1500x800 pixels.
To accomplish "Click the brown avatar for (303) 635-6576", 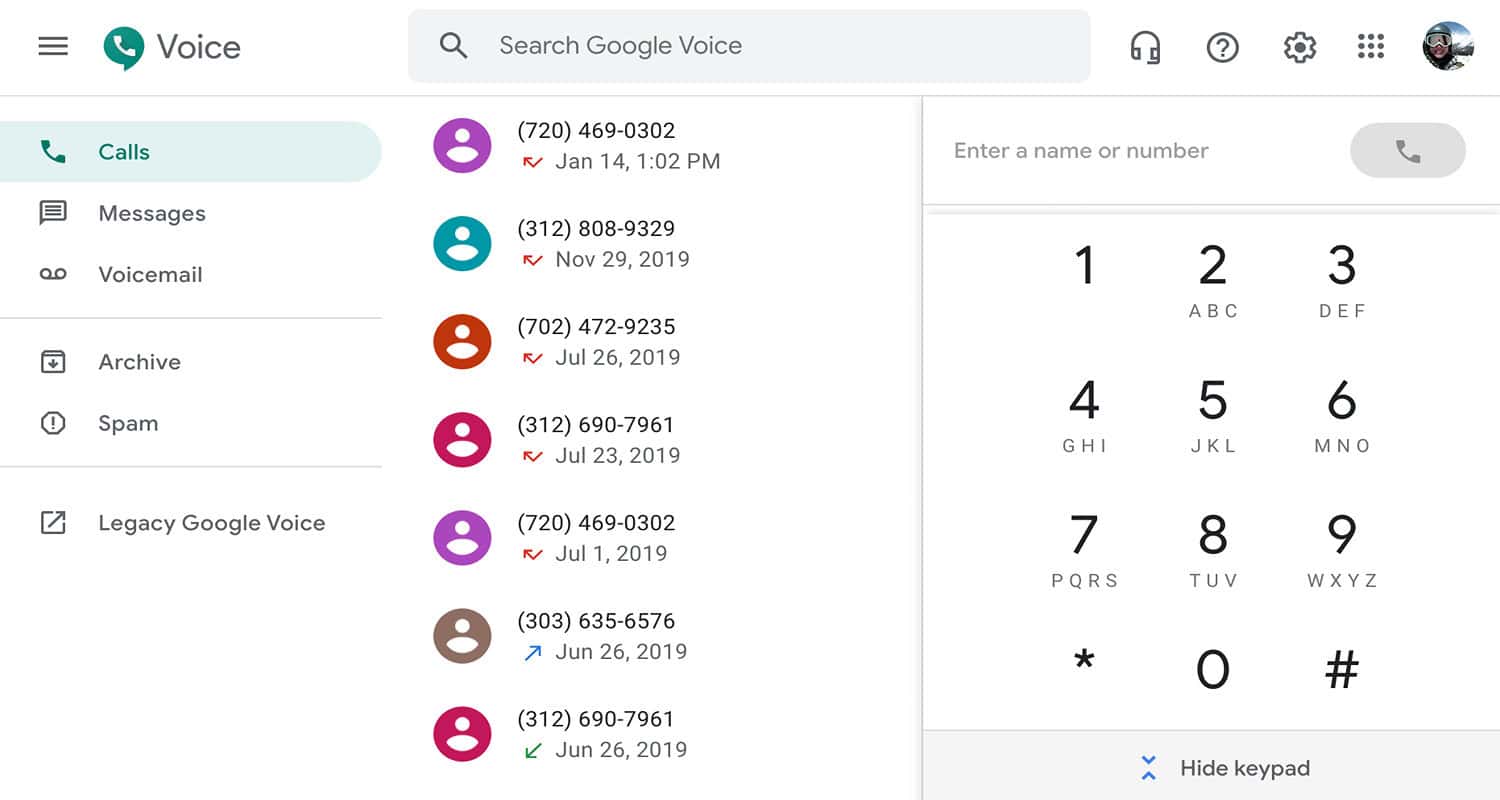I will pyautogui.click(x=462, y=636).
